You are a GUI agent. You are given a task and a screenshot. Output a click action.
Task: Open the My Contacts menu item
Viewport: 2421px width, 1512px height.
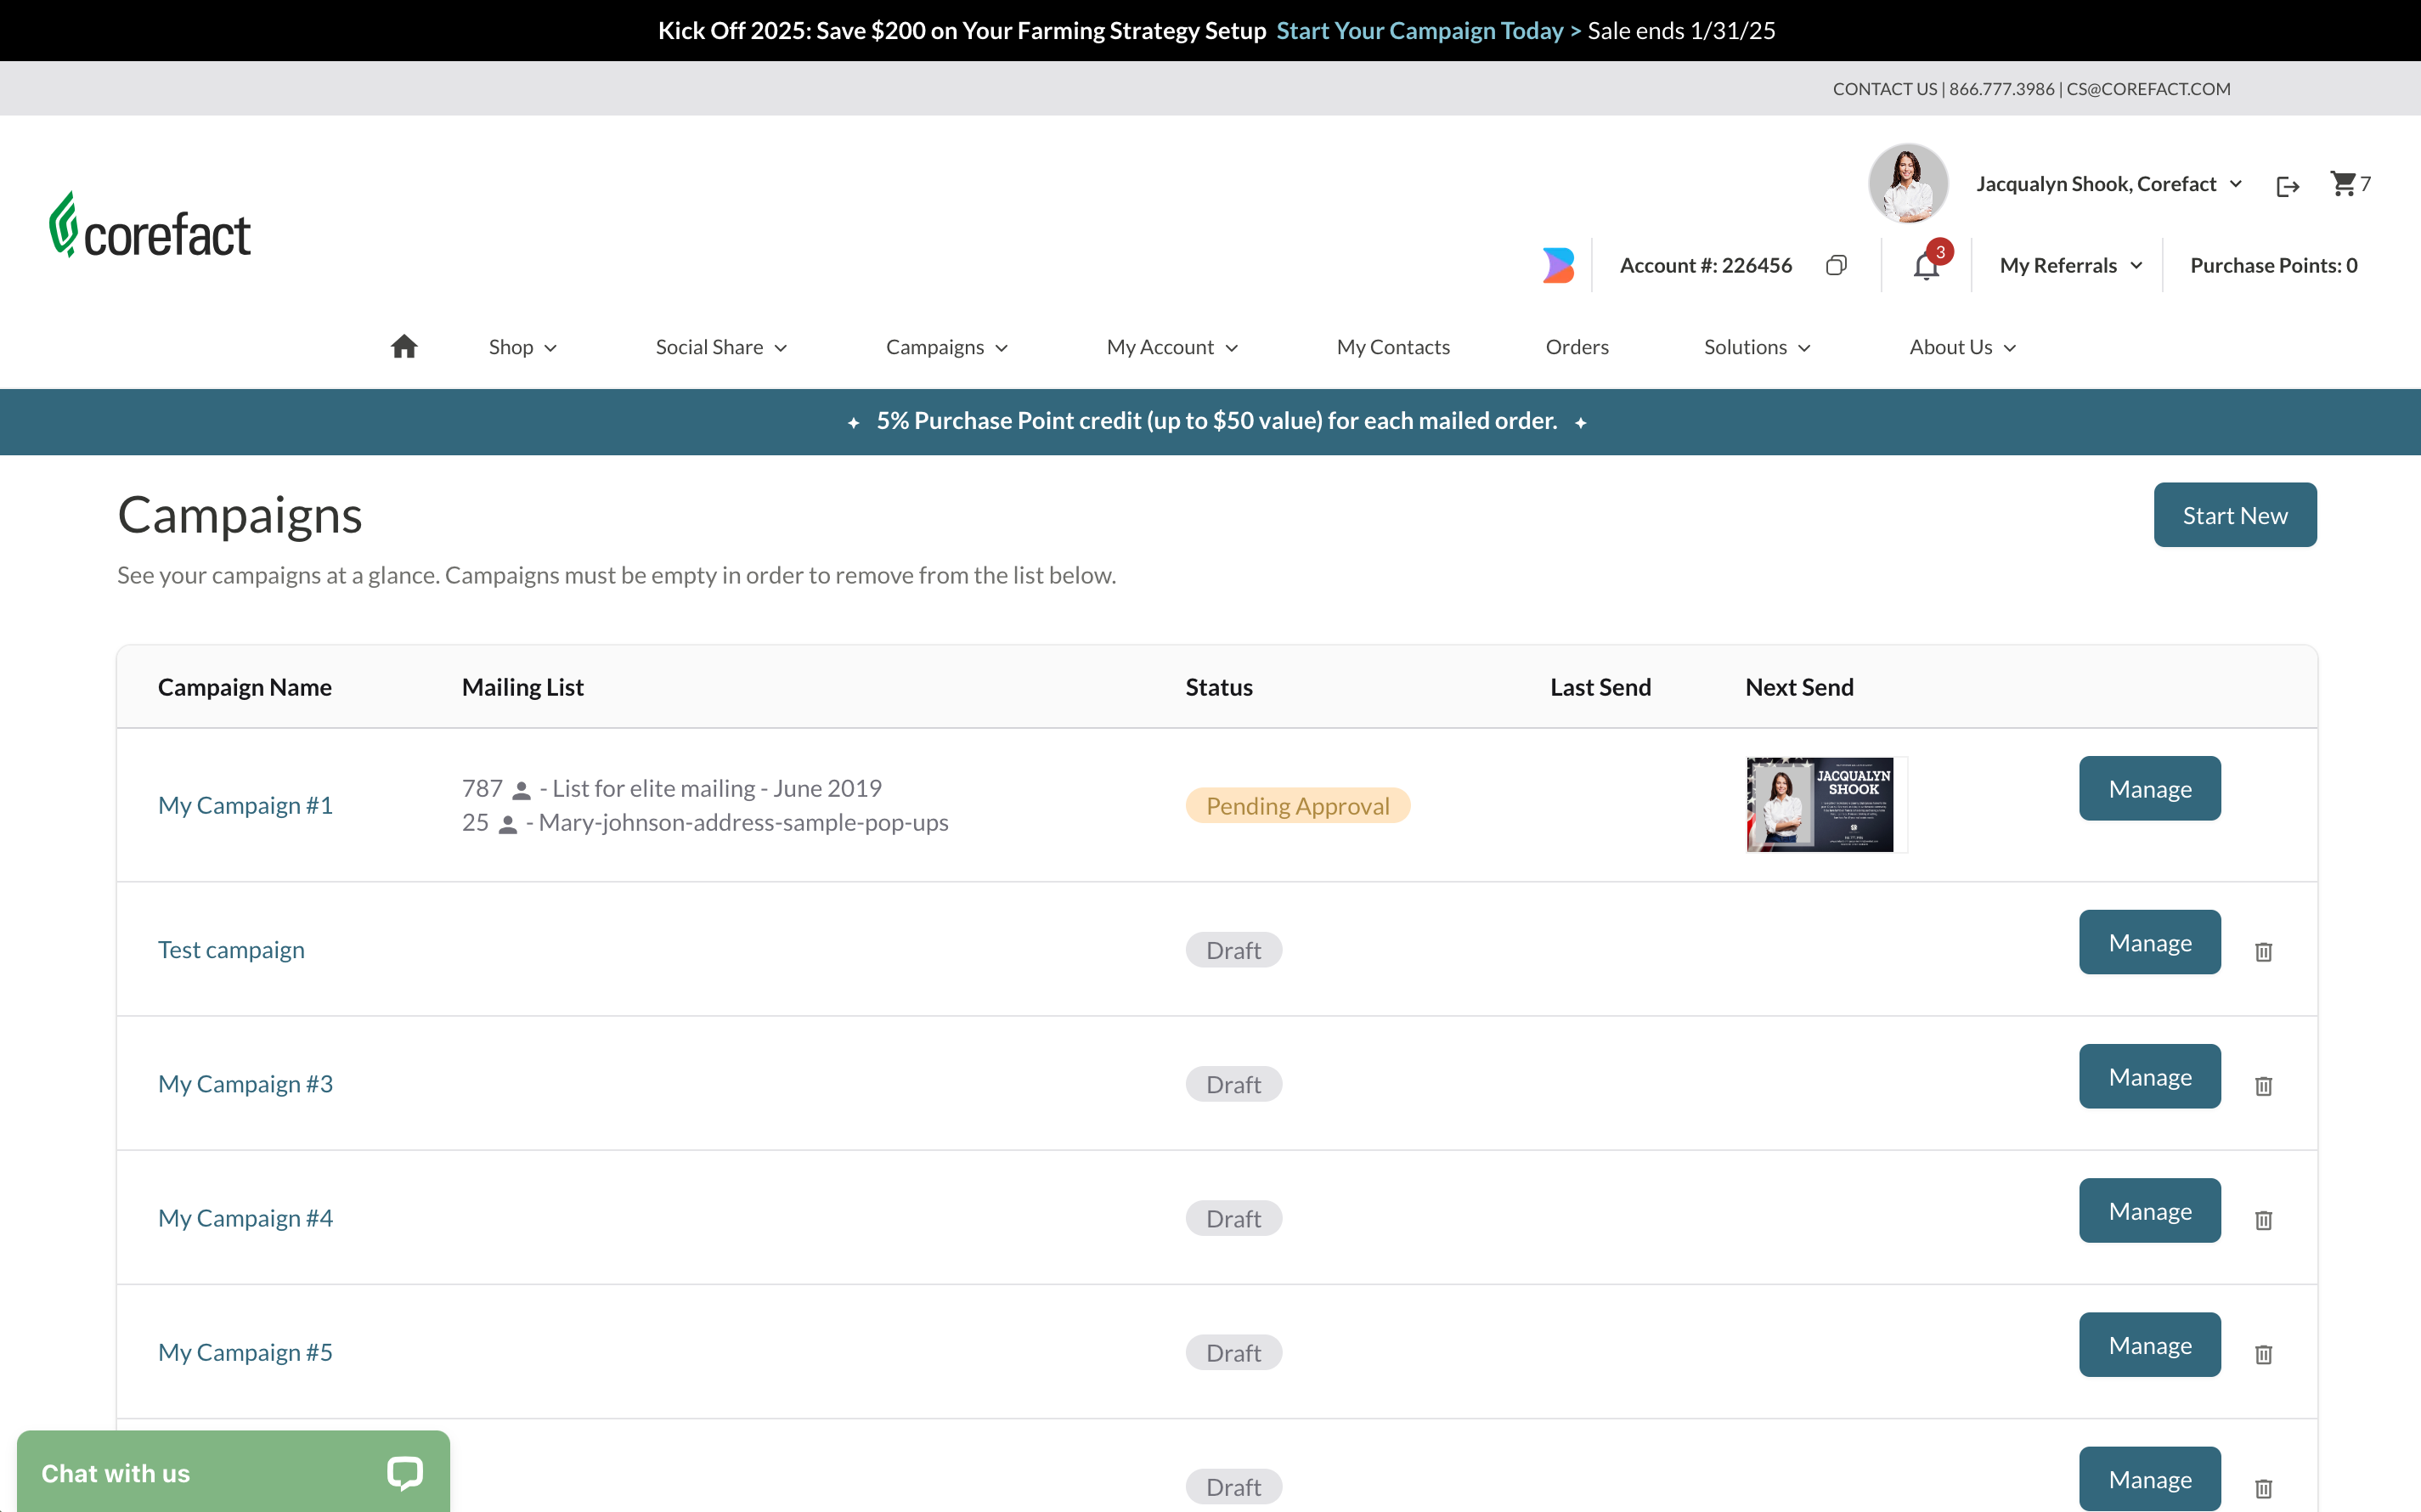pyautogui.click(x=1392, y=347)
